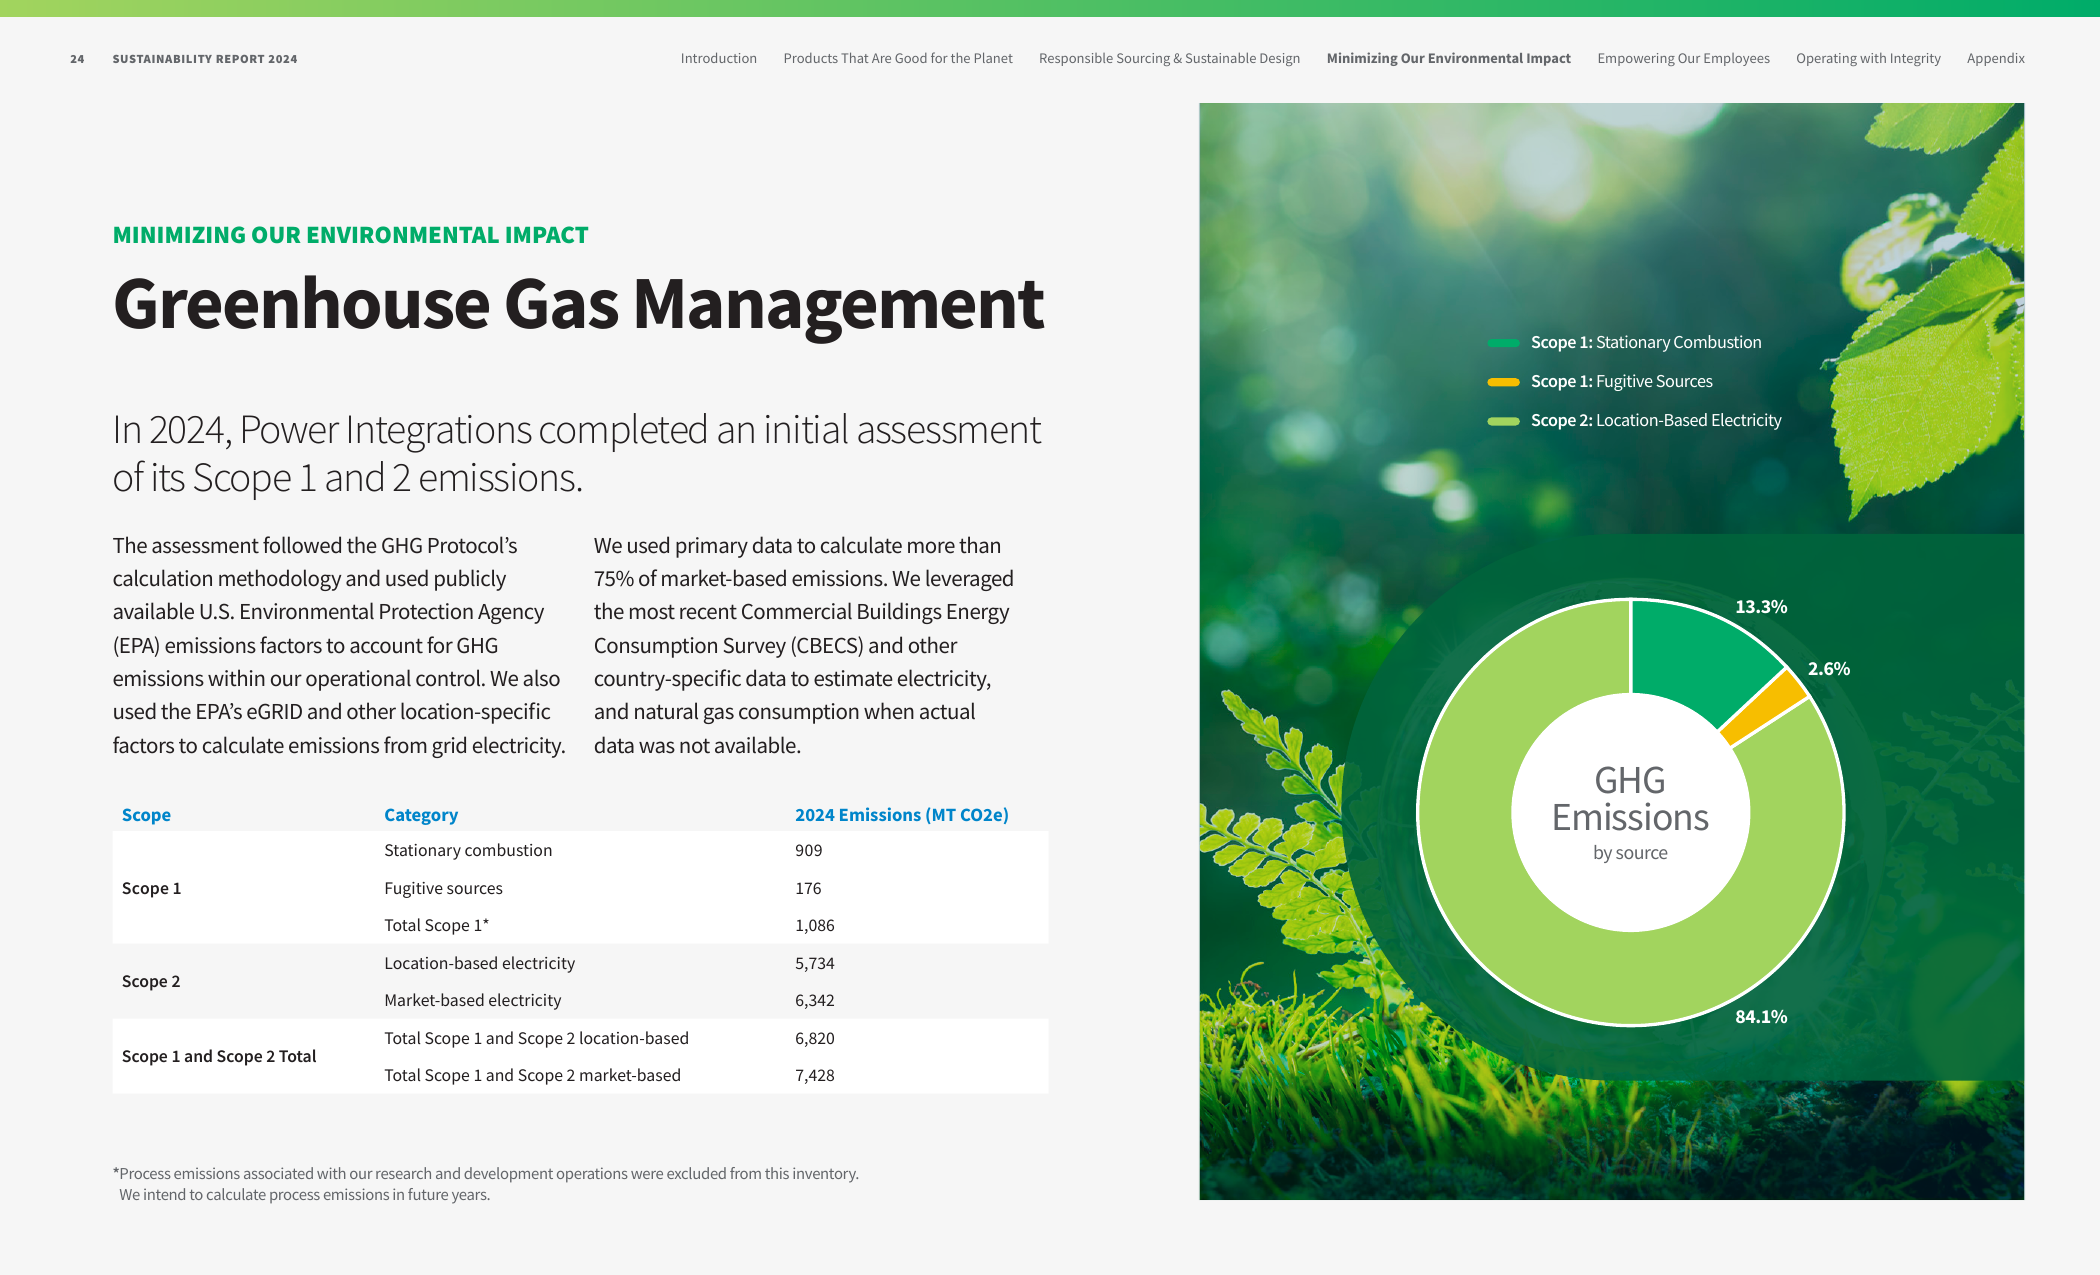Select the value 909 in the table
The width and height of the screenshot is (2100, 1275).
pyautogui.click(x=808, y=850)
